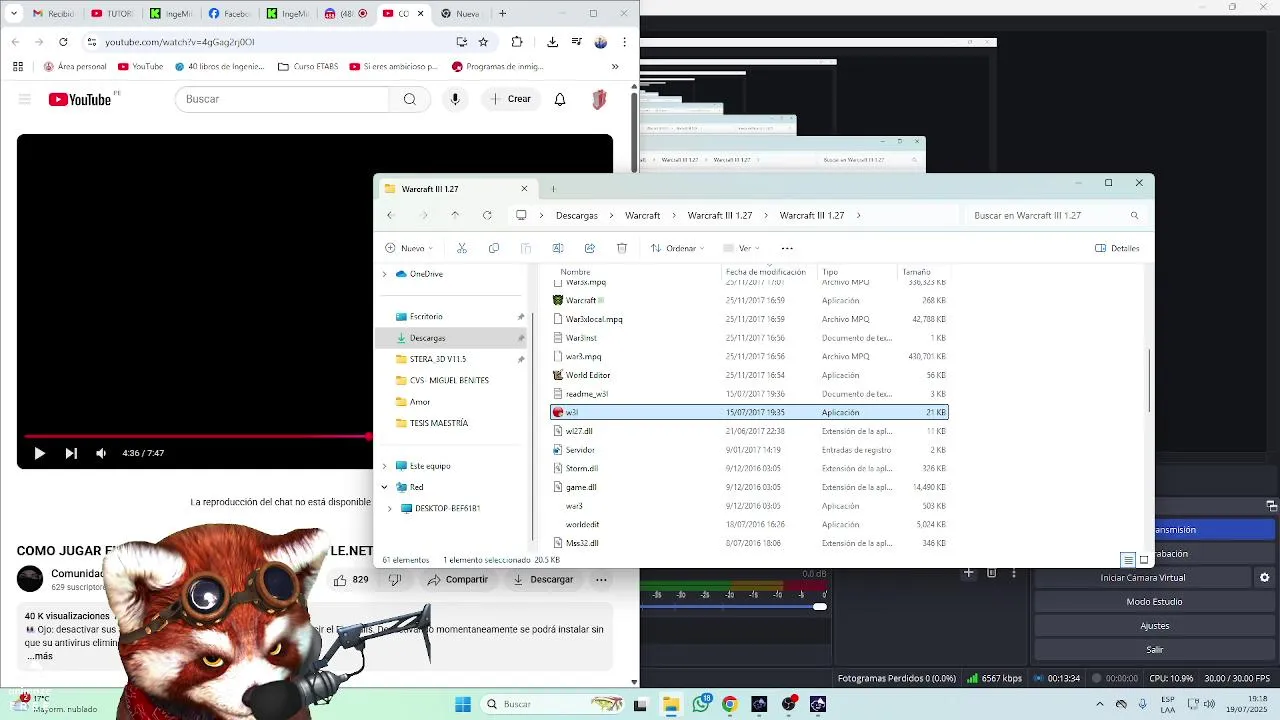This screenshot has height=720, width=1280.
Task: Go up one folder in Explorer
Action: [455, 215]
